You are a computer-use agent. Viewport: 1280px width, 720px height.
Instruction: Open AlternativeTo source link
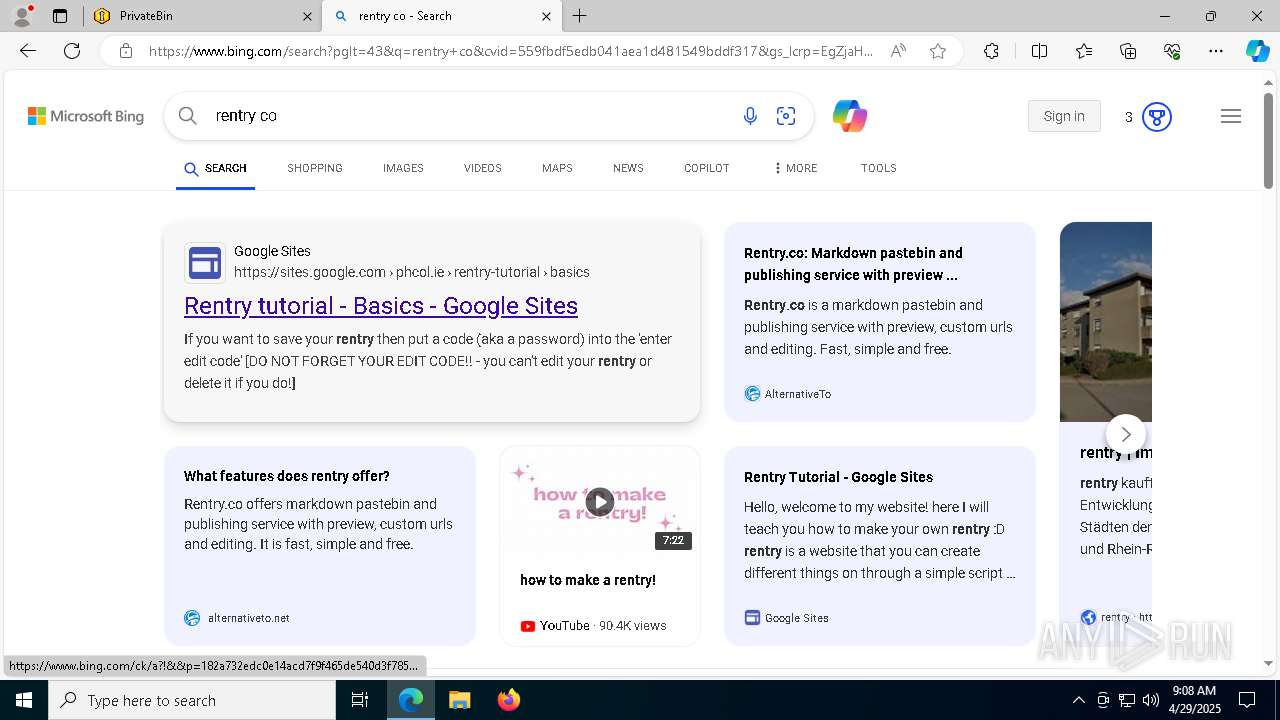(x=788, y=394)
